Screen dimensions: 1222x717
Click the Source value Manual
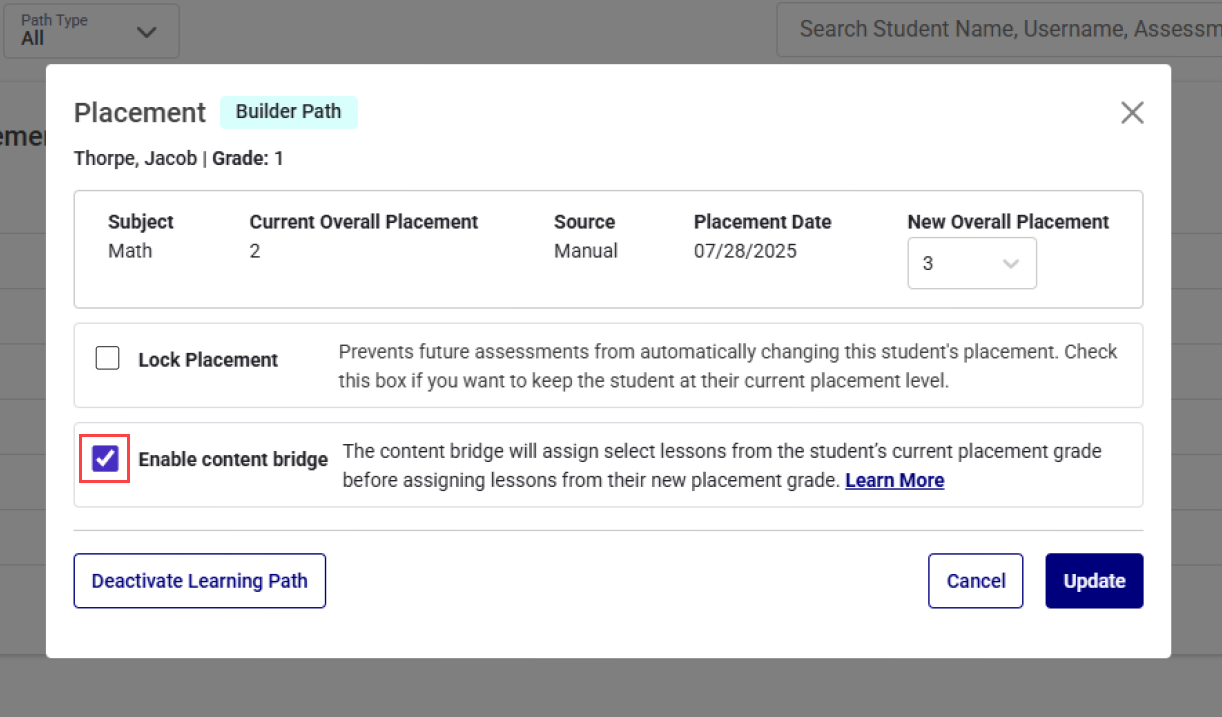pyautogui.click(x=585, y=251)
